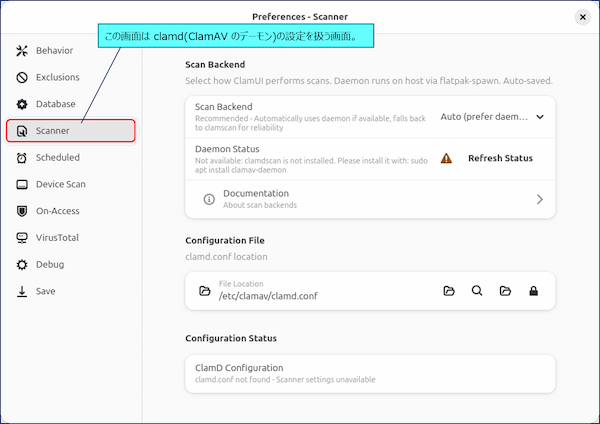Click the 'clamd.conf location' subtitle text

click(226, 256)
